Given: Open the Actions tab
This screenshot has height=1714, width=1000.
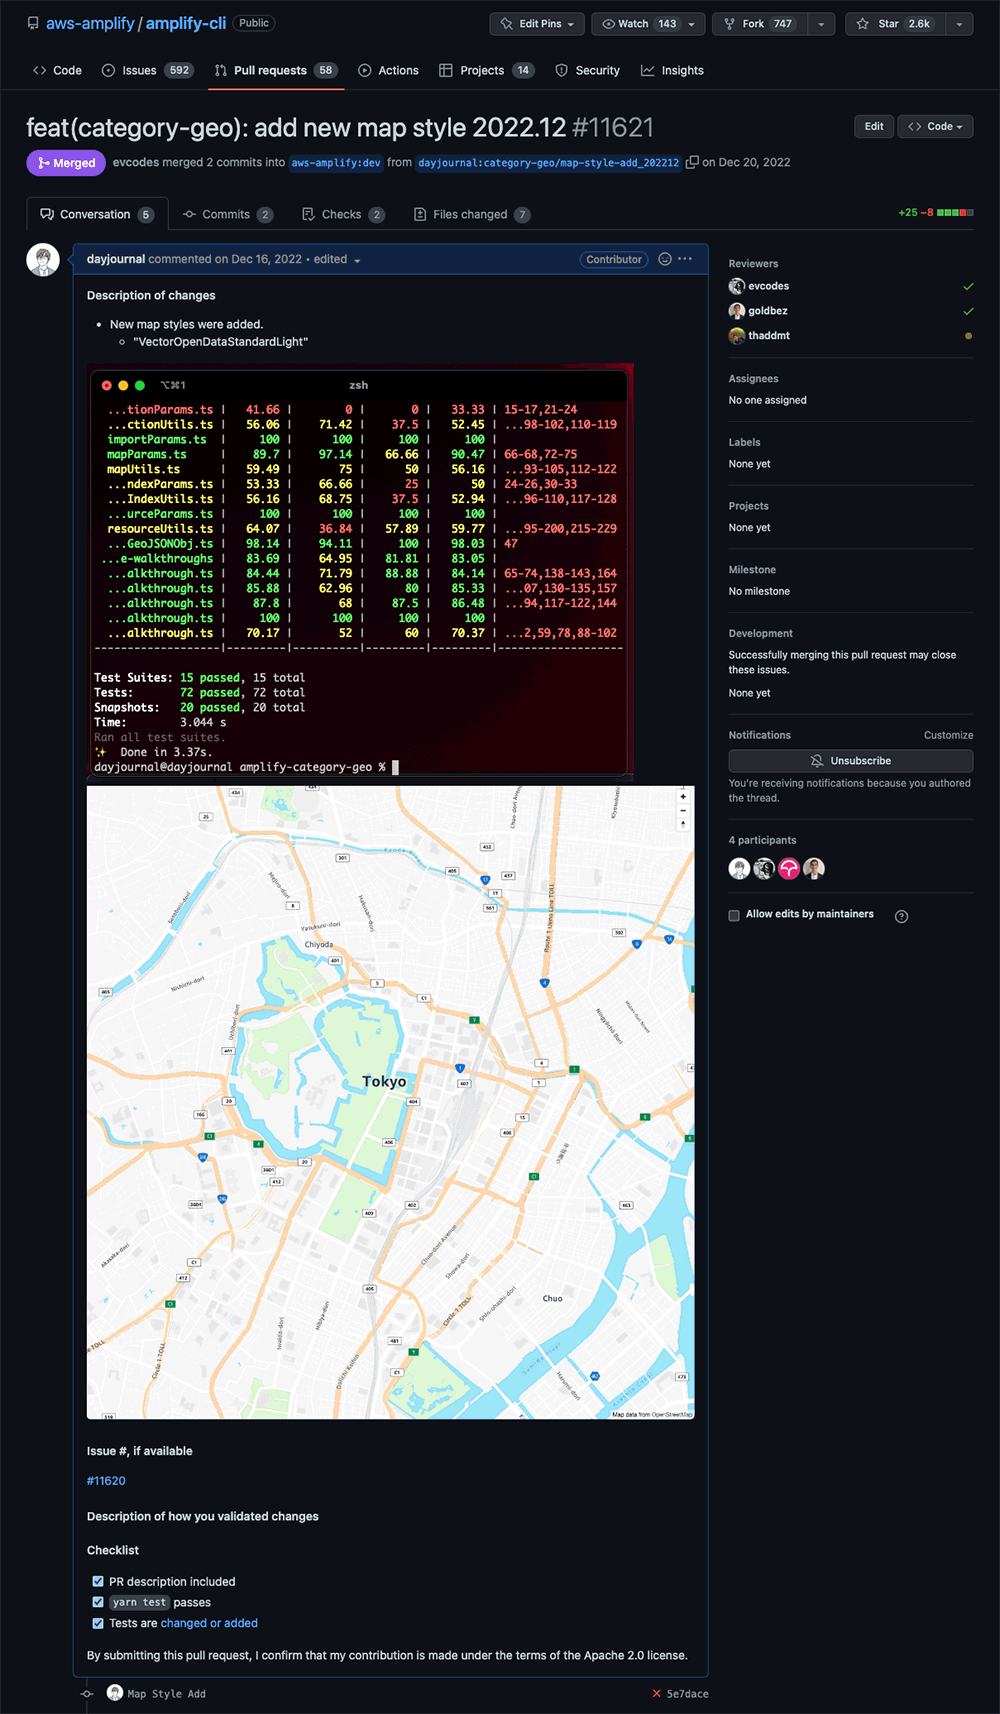Looking at the screenshot, I should 388,70.
